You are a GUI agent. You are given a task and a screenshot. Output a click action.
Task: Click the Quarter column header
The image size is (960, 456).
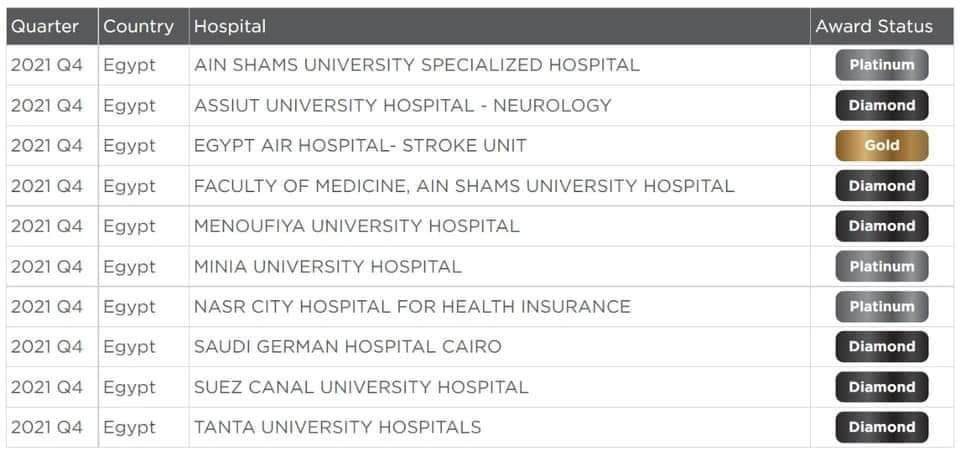click(45, 26)
